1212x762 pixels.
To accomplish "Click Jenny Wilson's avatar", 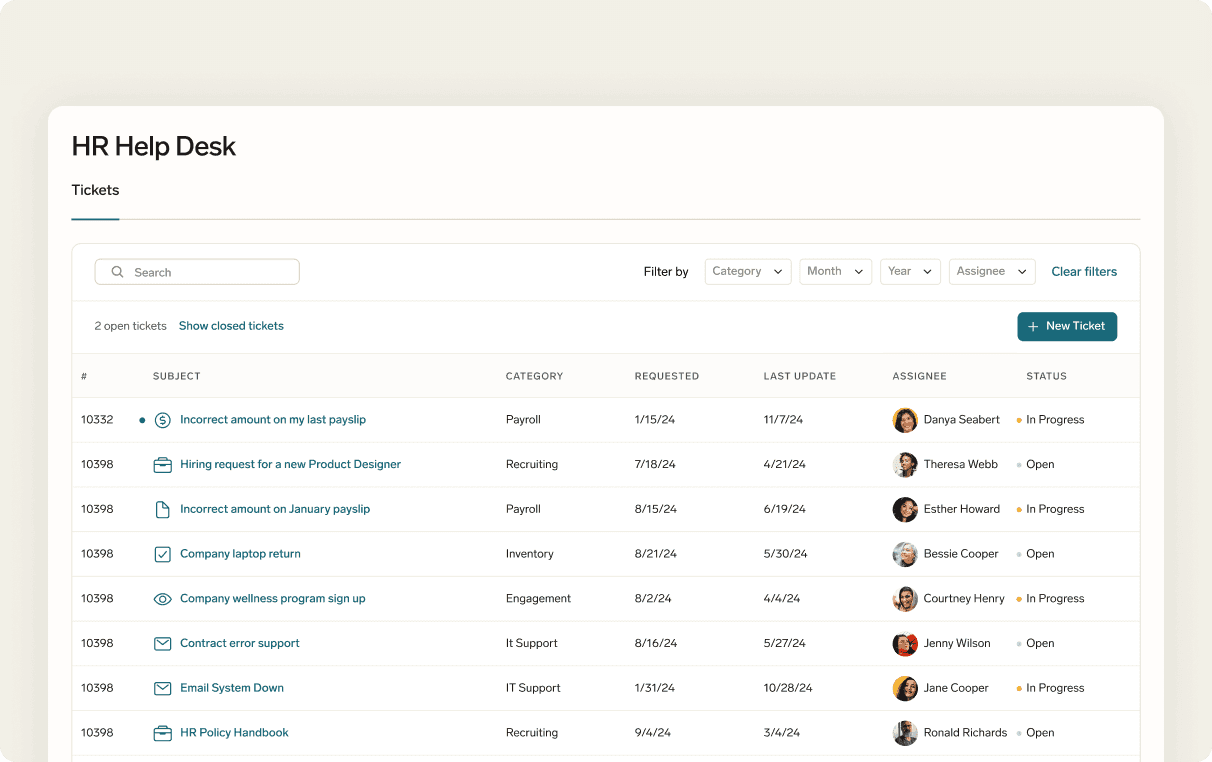I will tap(905, 644).
